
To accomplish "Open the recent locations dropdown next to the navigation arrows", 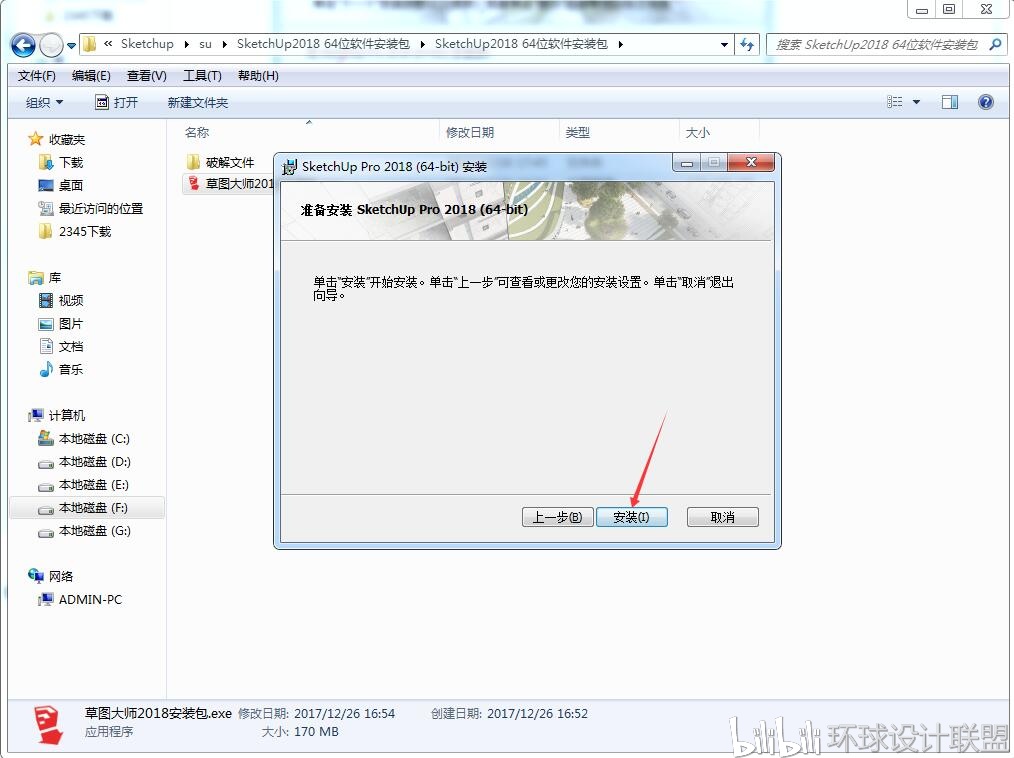I will pos(71,45).
